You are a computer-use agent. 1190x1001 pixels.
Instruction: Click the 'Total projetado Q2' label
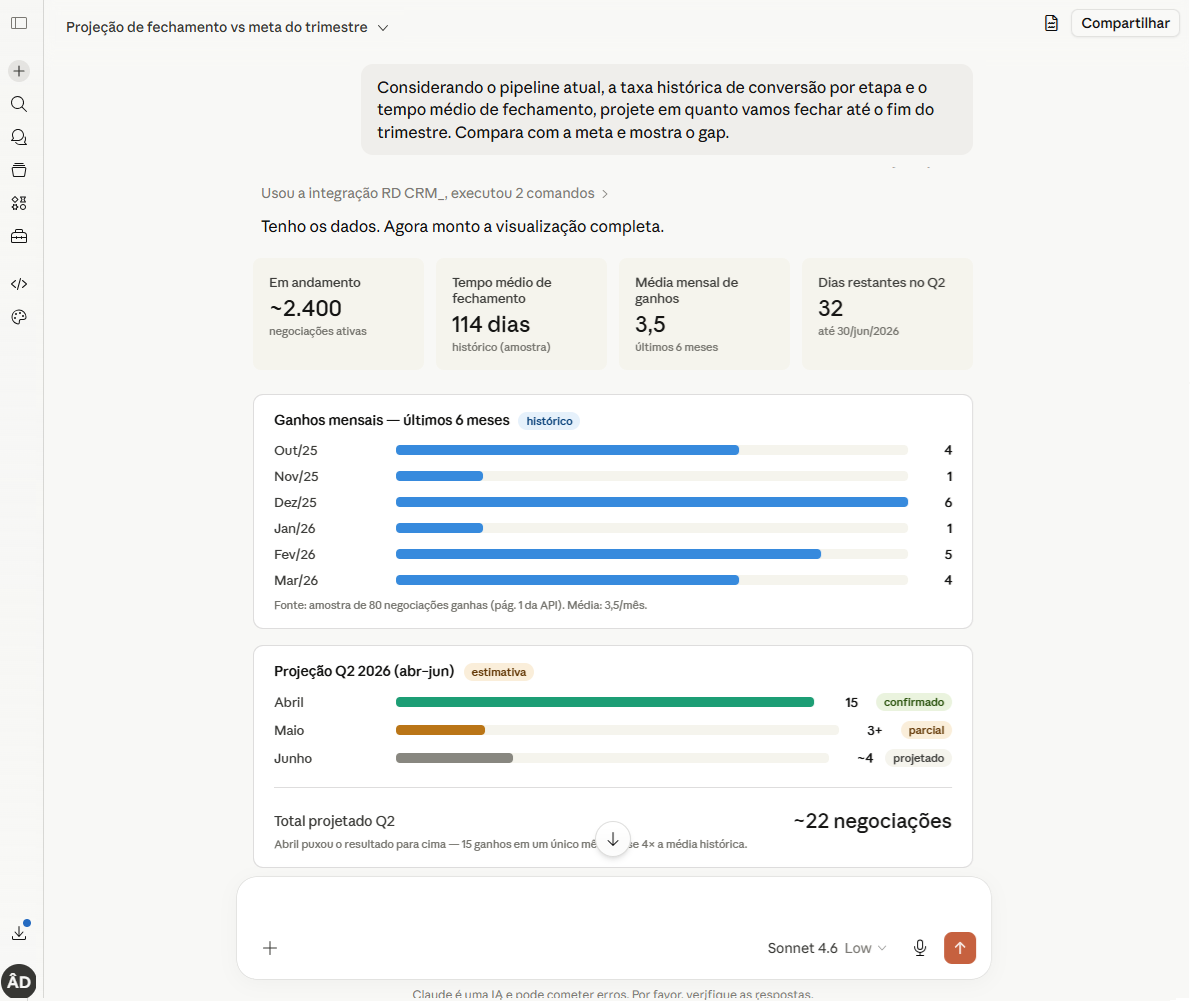pos(334,821)
